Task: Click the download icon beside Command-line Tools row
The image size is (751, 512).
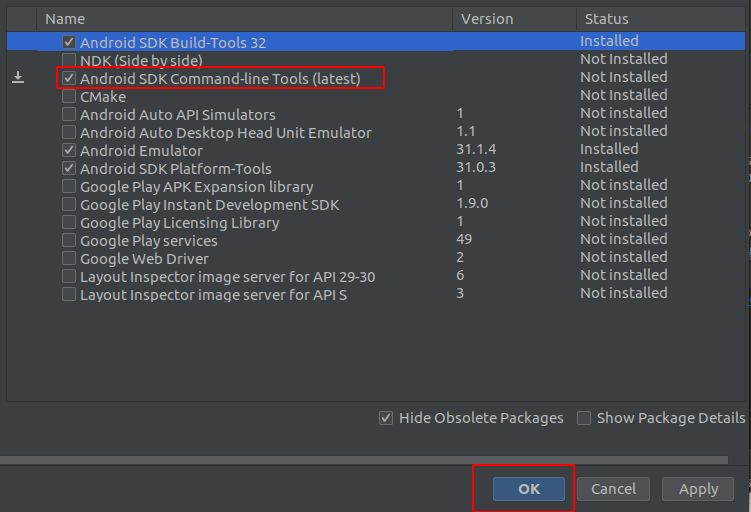Action: [x=18, y=77]
